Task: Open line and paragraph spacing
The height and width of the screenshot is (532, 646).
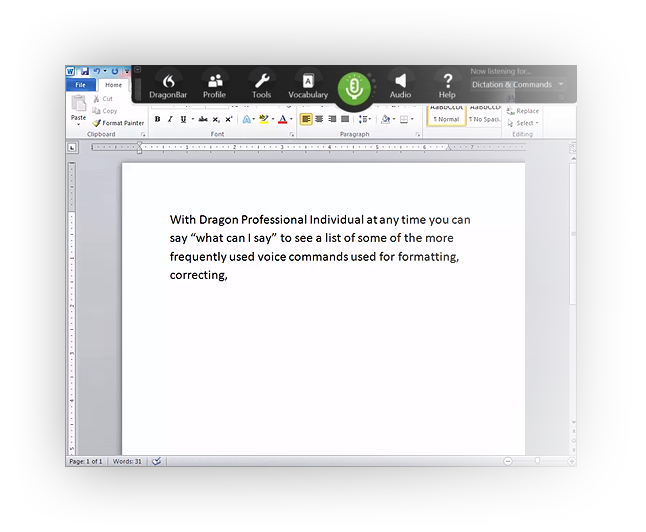Action: (365, 119)
